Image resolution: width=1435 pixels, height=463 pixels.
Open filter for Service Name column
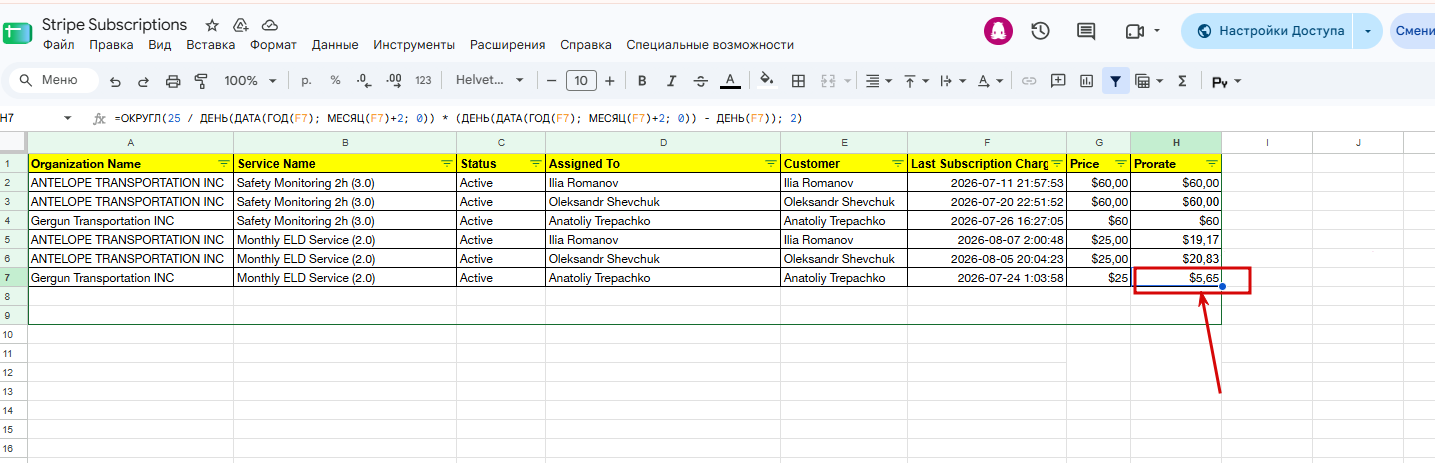pos(446,163)
